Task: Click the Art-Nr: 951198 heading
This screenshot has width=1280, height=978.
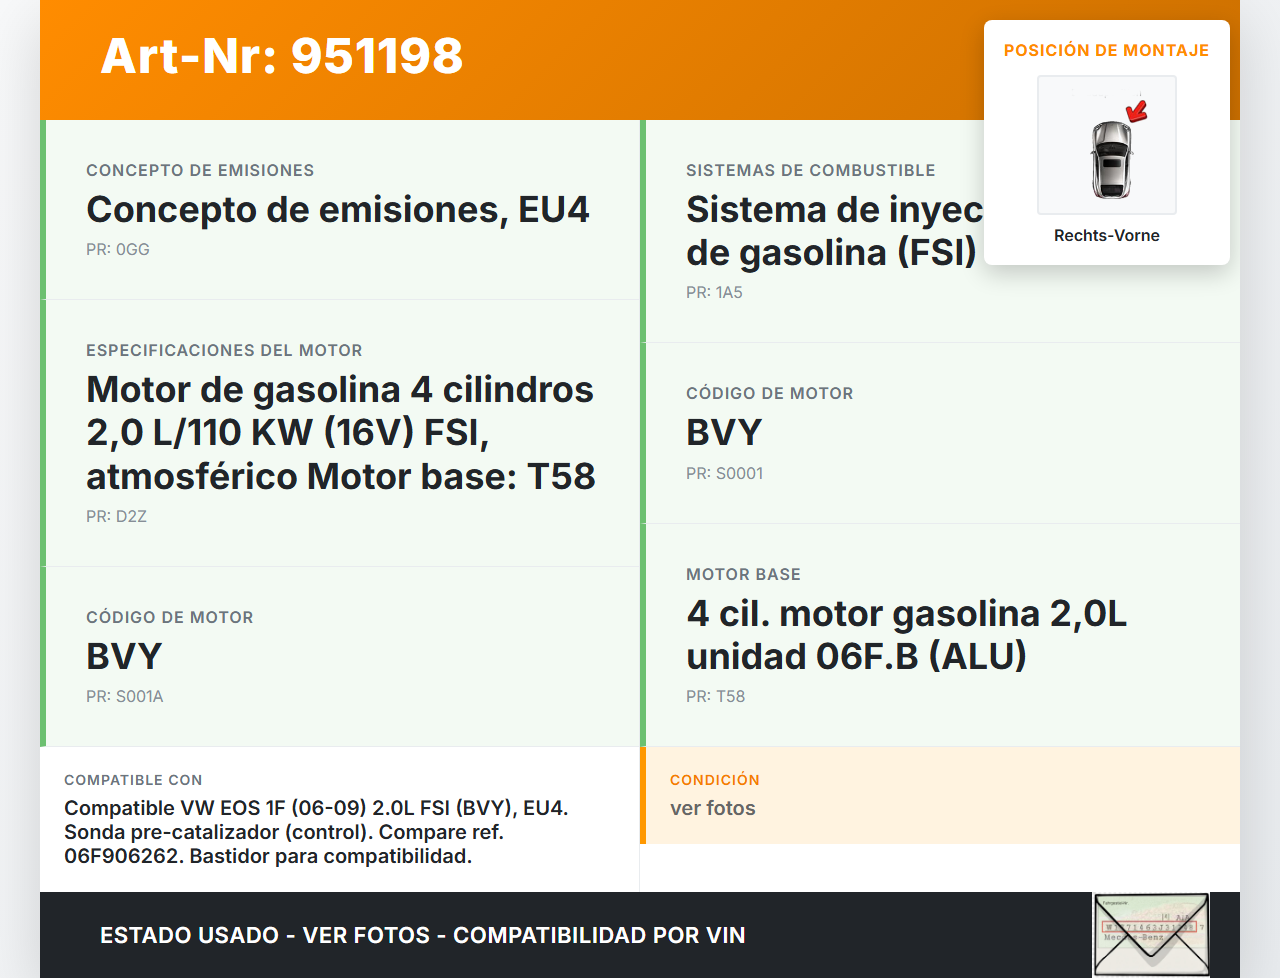Action: coord(282,56)
